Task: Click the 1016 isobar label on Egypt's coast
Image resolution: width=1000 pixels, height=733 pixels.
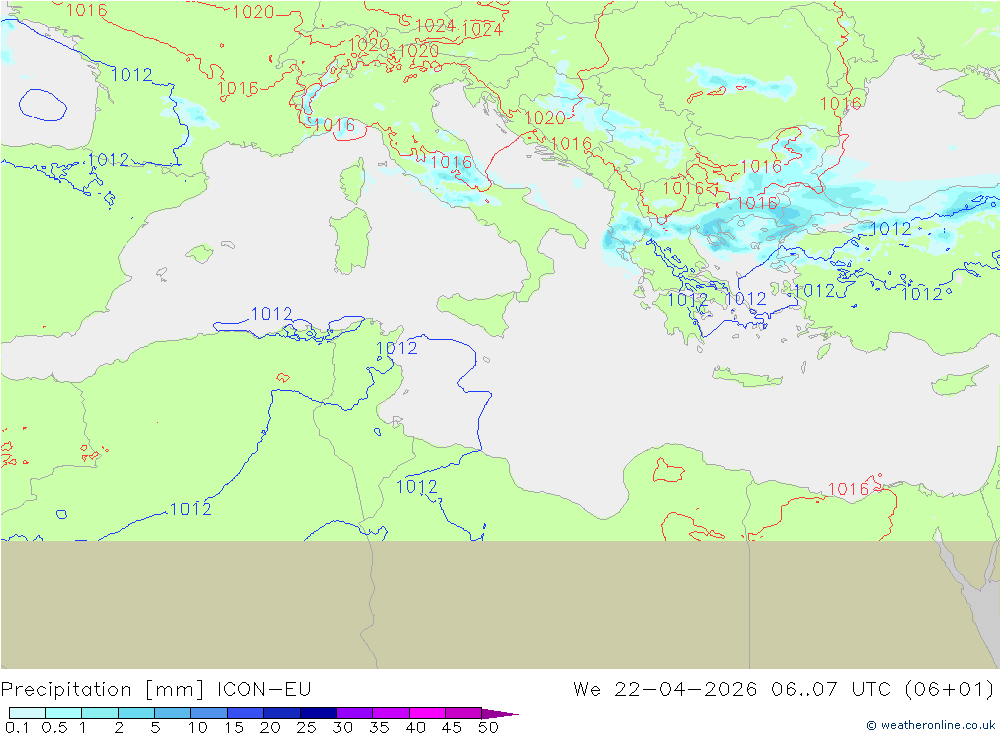Action: click(x=848, y=489)
